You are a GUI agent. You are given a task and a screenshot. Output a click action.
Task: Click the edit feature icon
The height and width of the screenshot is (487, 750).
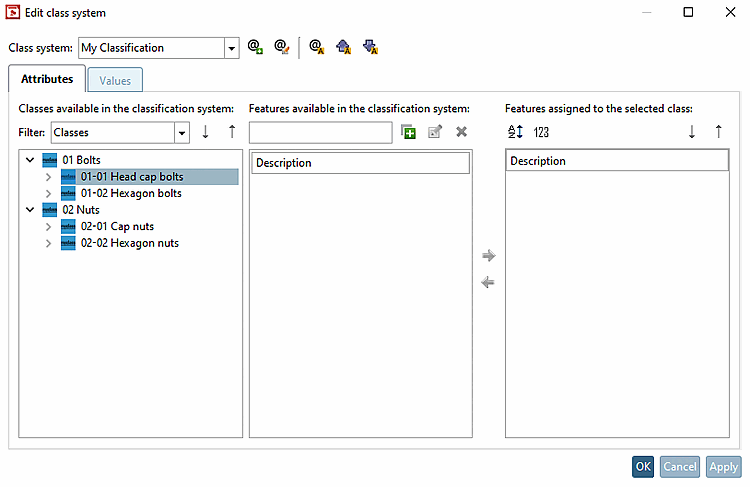435,132
